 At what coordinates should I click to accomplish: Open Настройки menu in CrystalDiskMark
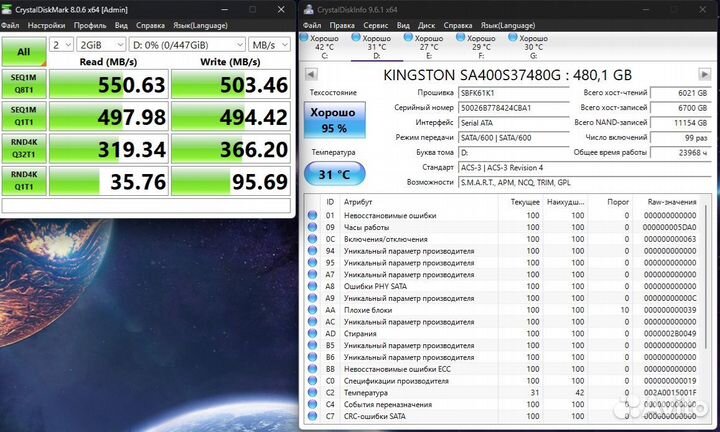pos(46,25)
